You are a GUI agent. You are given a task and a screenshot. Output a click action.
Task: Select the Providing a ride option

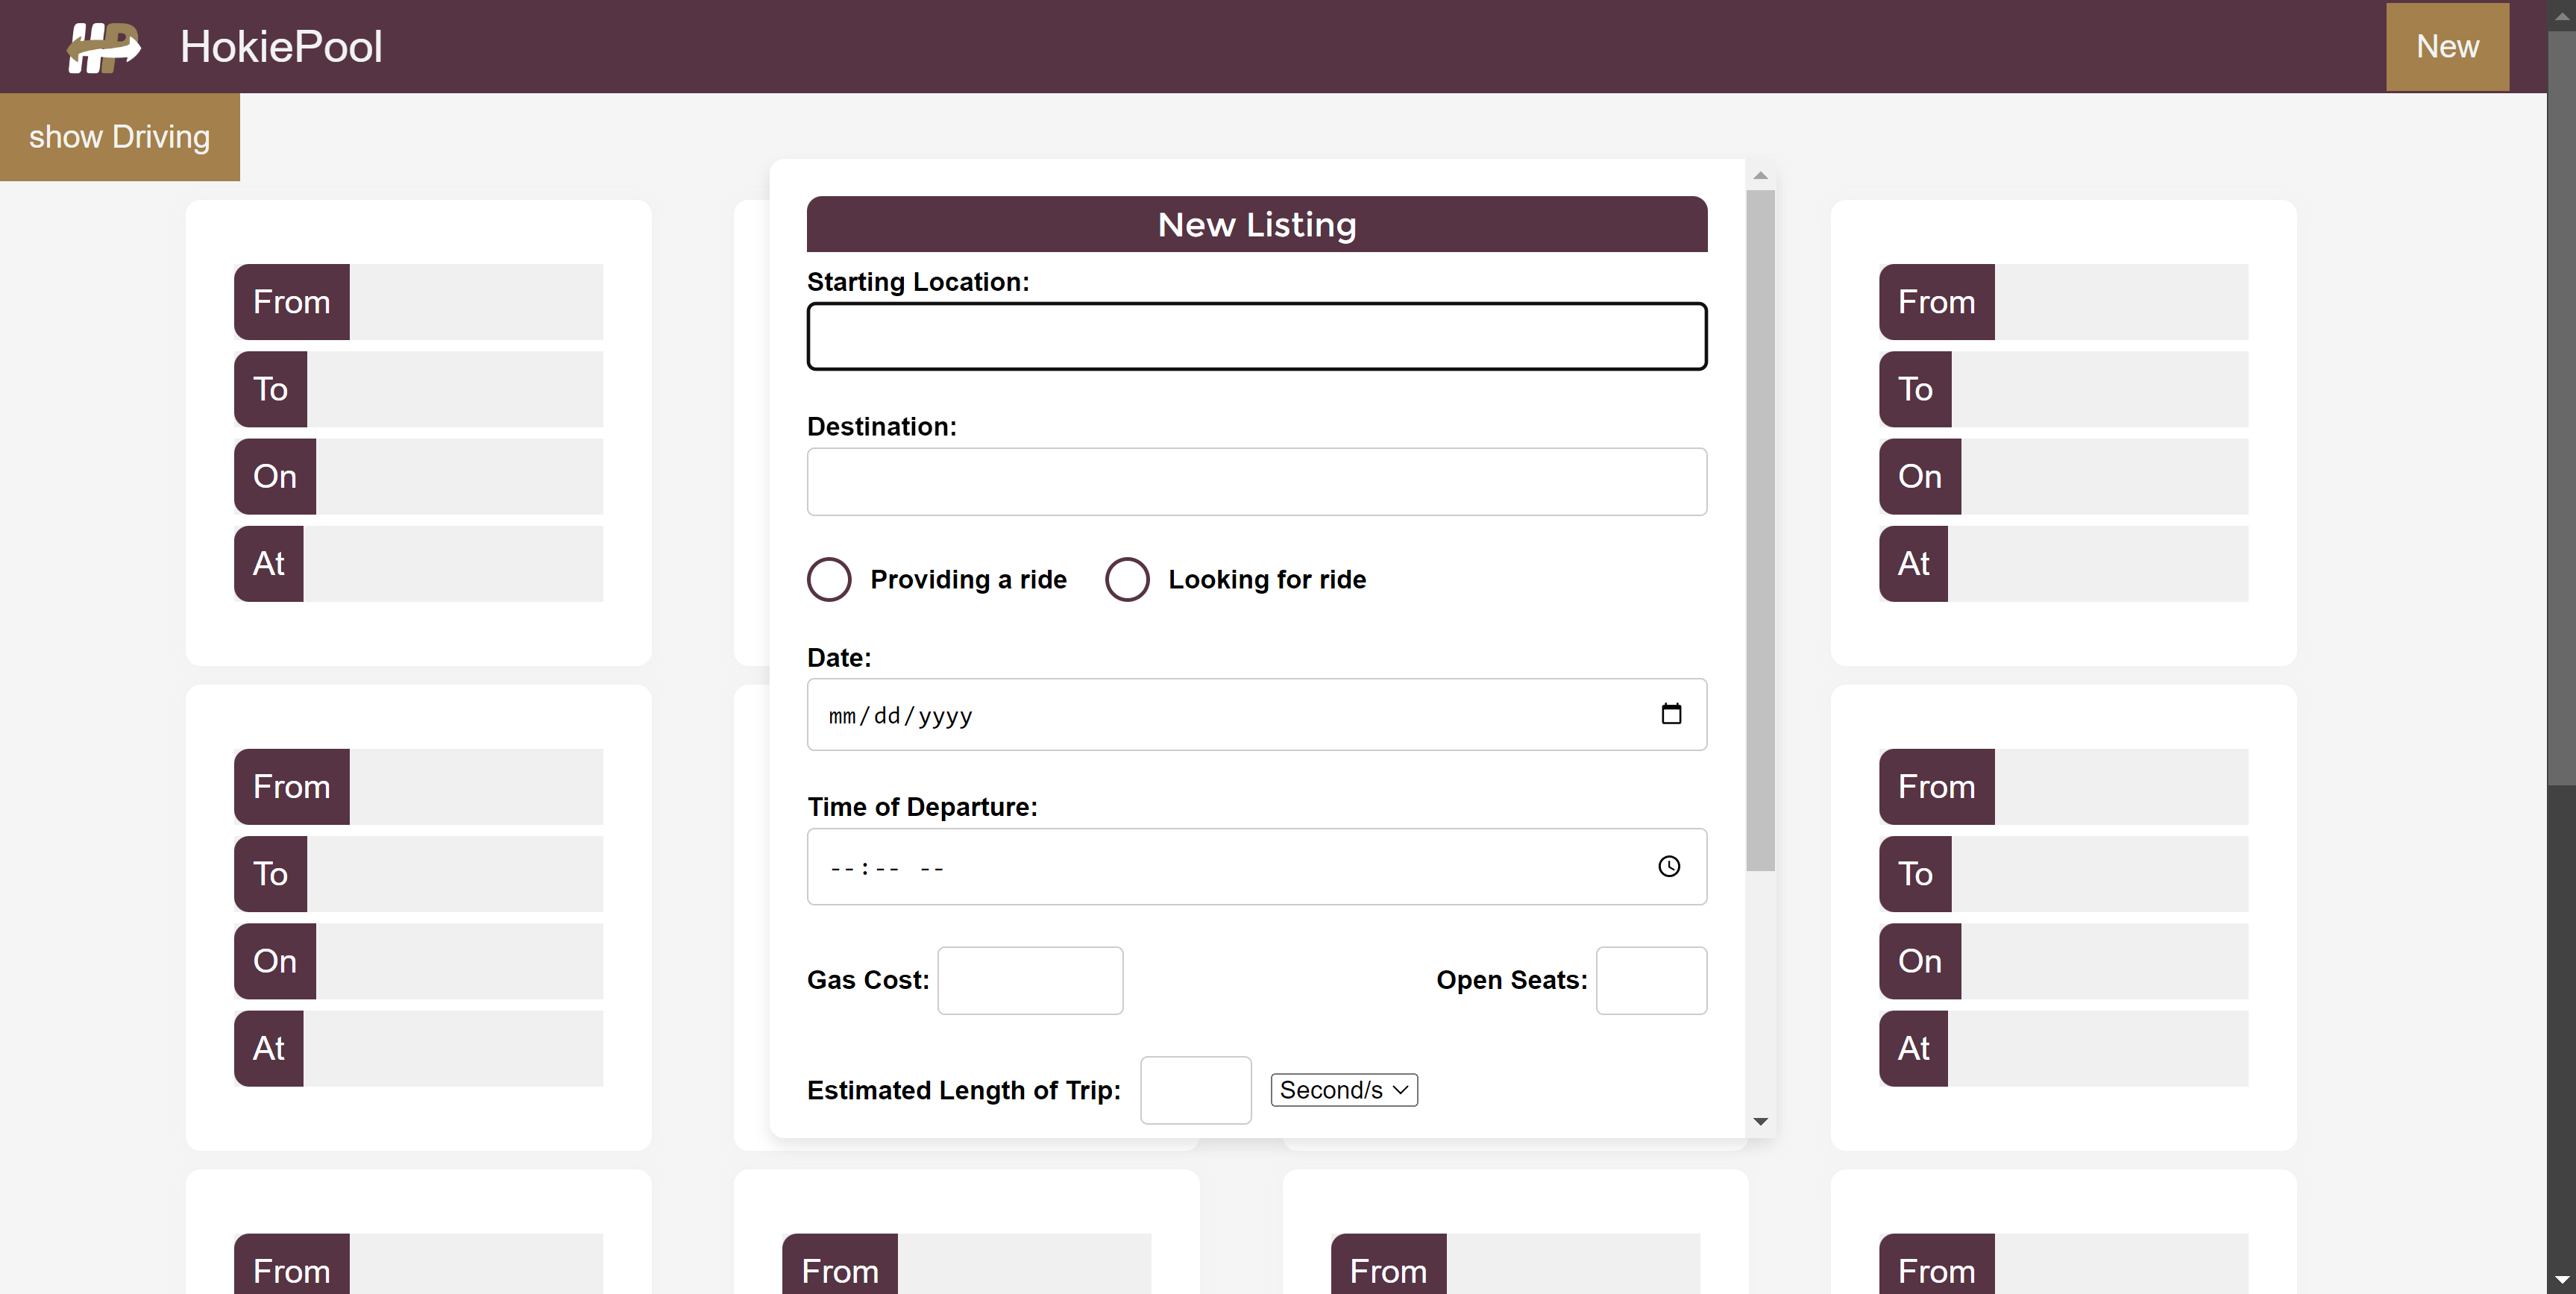(x=829, y=579)
